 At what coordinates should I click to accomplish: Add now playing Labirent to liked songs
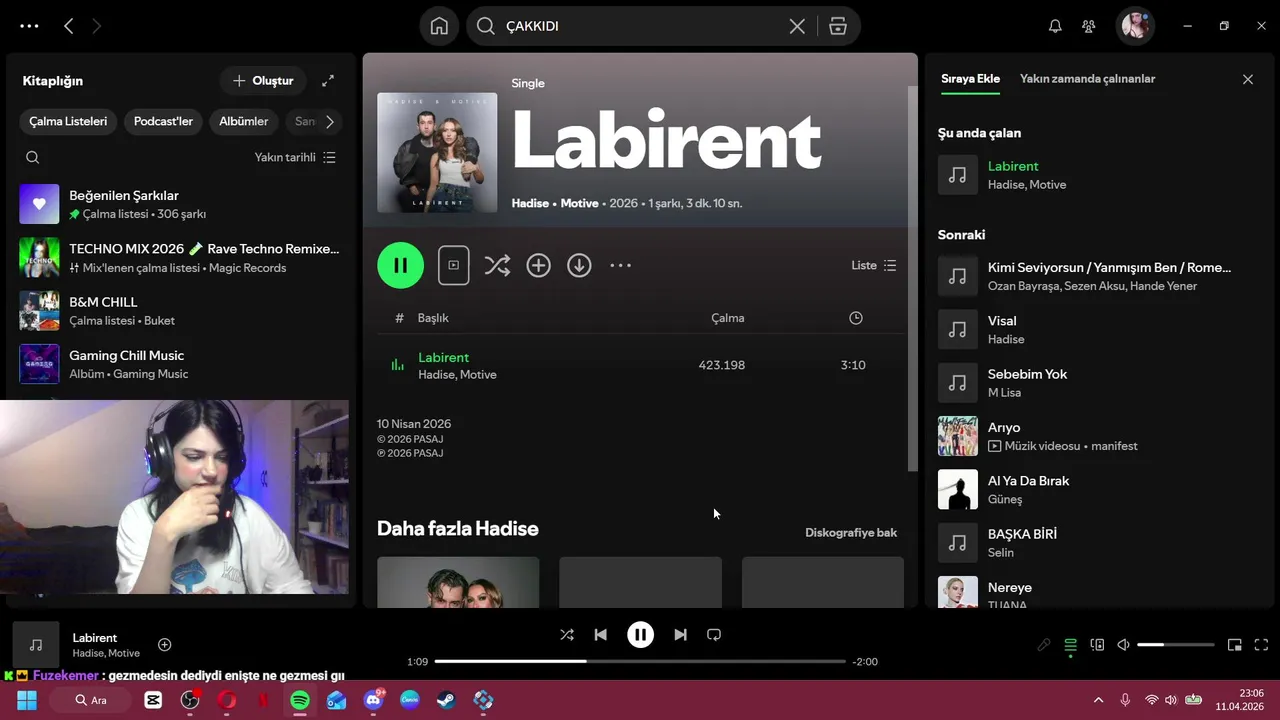[165, 645]
